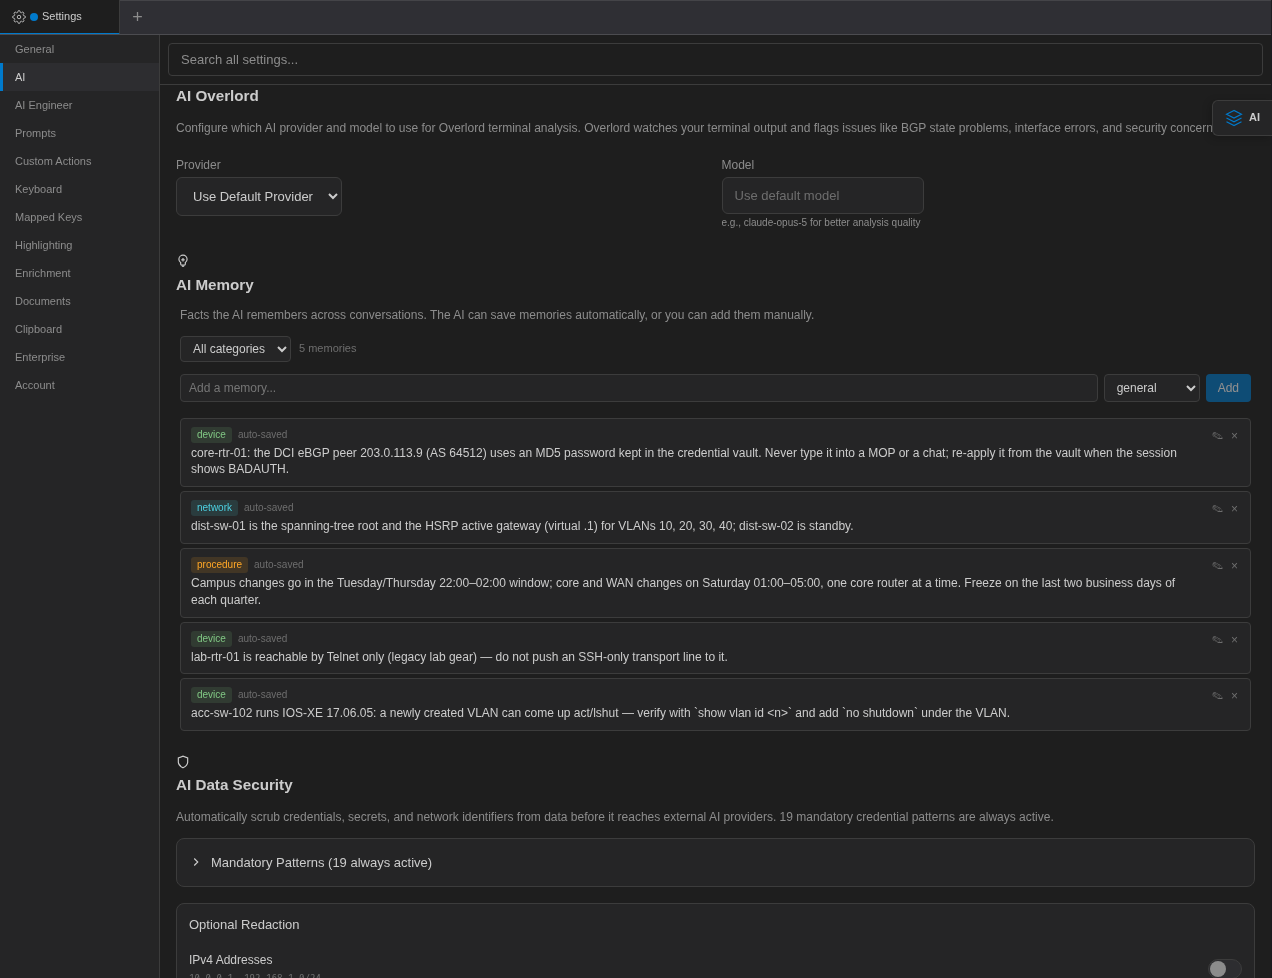The image size is (1272, 978).
Task: Open Enrichment settings
Action: 80,273
